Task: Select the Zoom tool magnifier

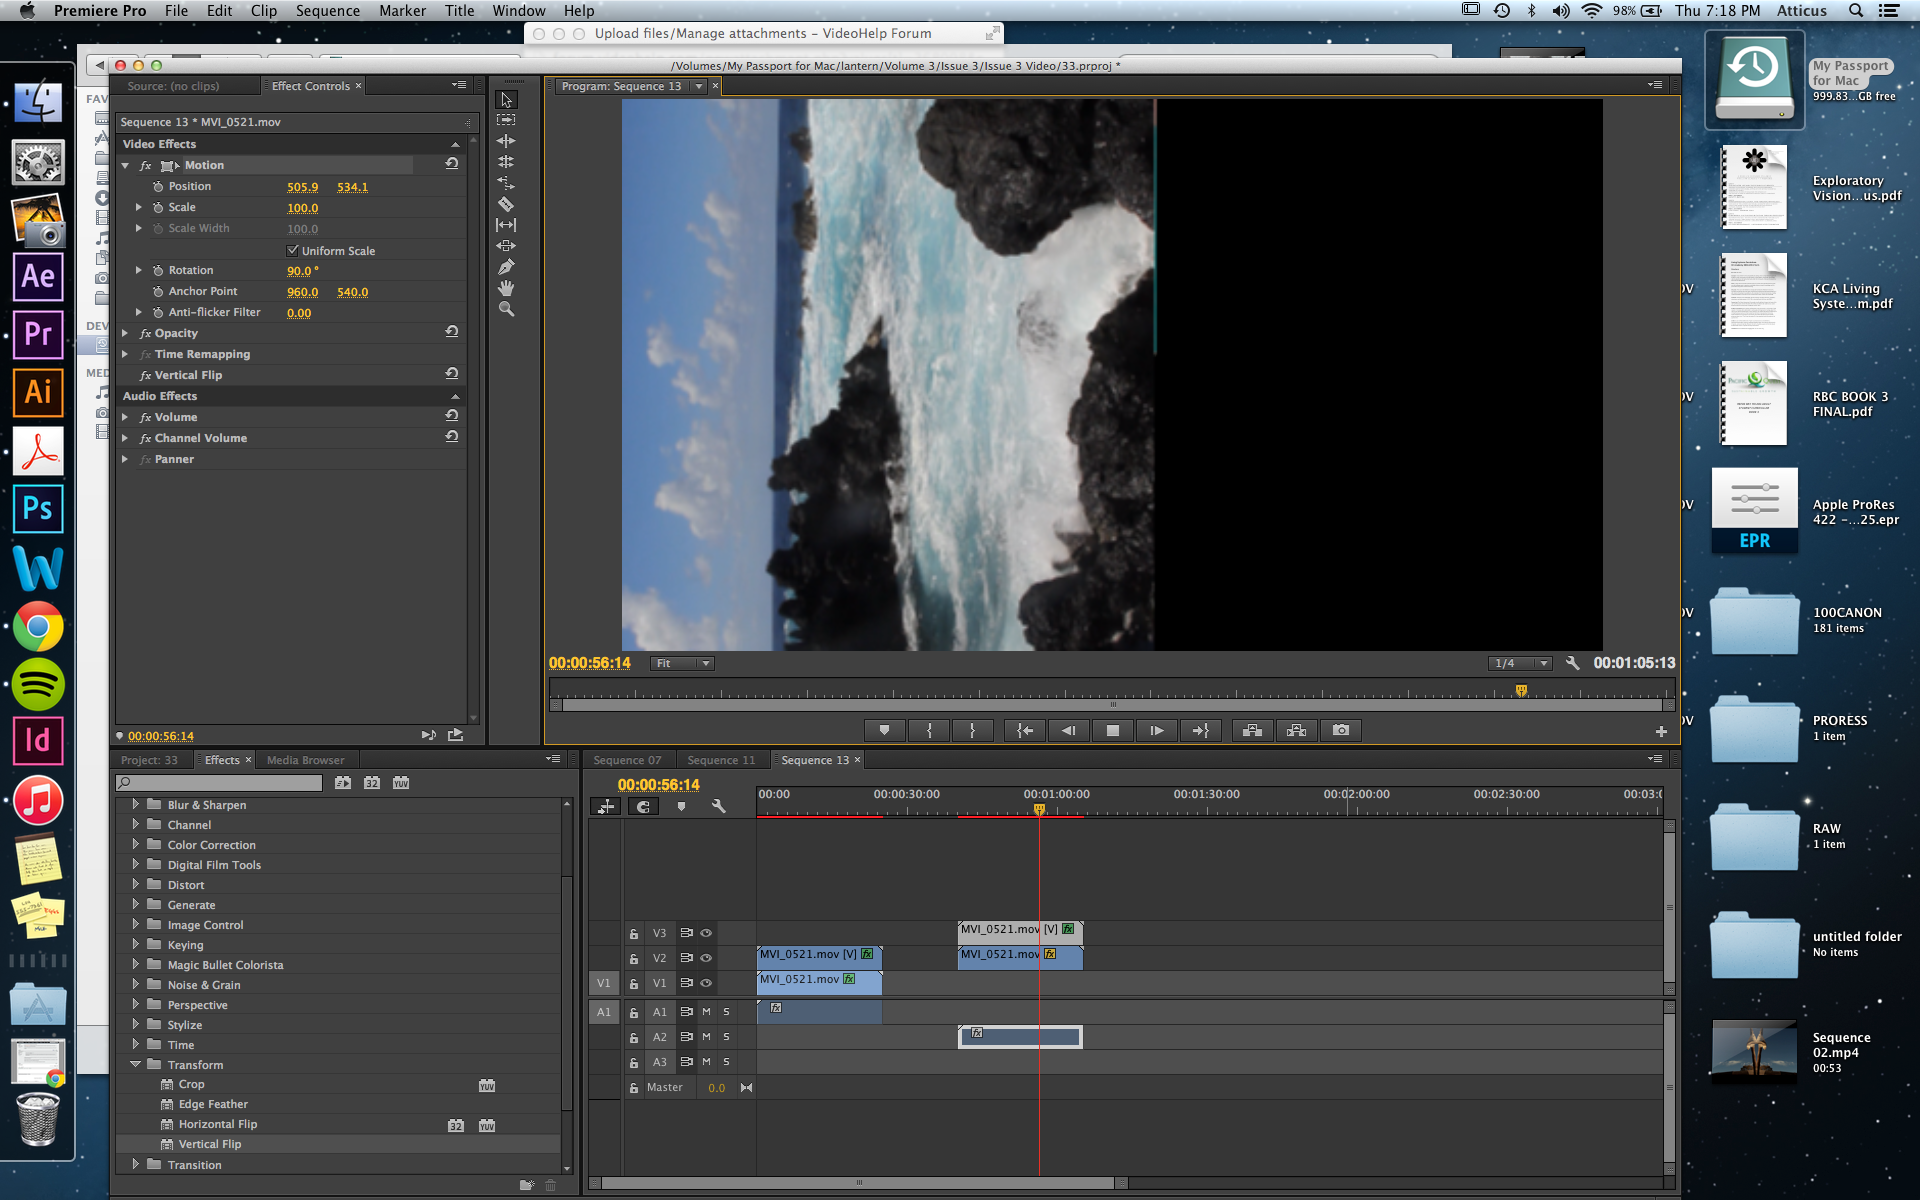Action: (x=506, y=310)
